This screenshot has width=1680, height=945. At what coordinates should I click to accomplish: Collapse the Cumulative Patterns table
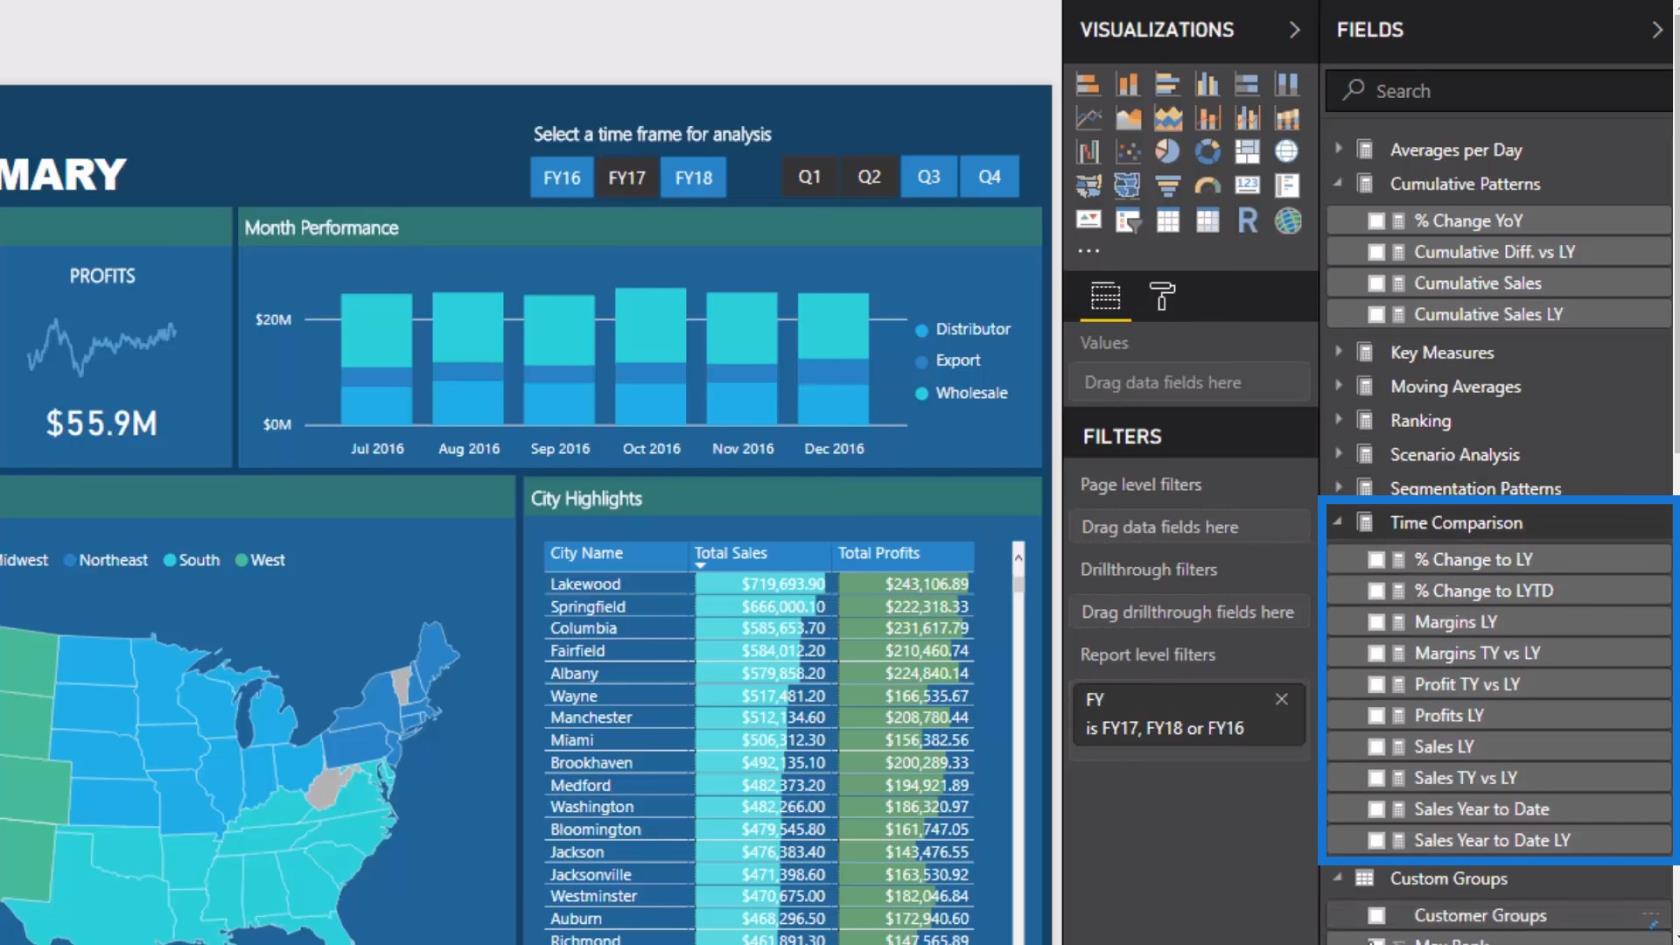click(x=1338, y=183)
